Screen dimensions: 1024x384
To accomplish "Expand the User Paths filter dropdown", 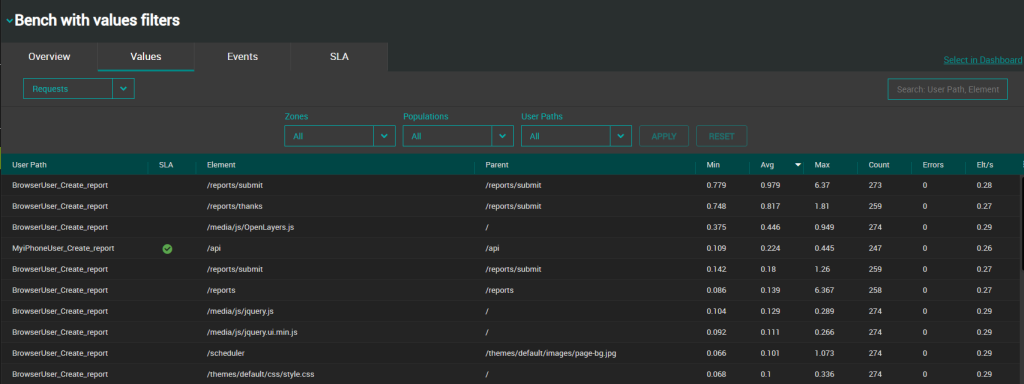I will (x=576, y=136).
